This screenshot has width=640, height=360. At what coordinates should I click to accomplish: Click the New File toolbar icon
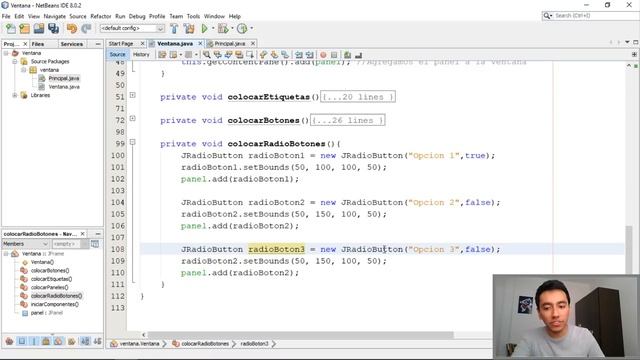point(10,29)
